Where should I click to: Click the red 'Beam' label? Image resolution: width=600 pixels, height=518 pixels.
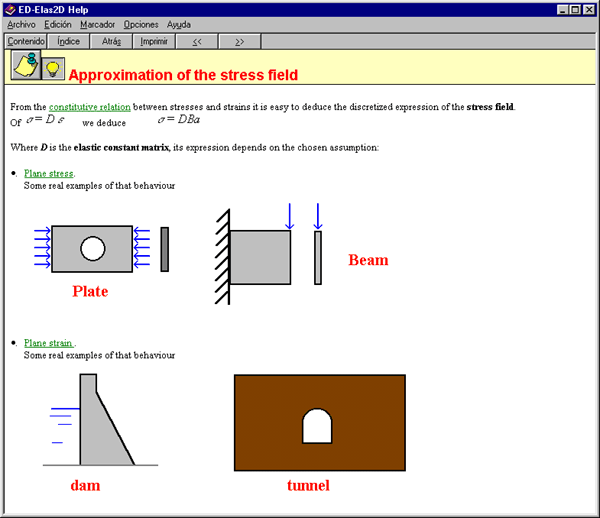(368, 260)
